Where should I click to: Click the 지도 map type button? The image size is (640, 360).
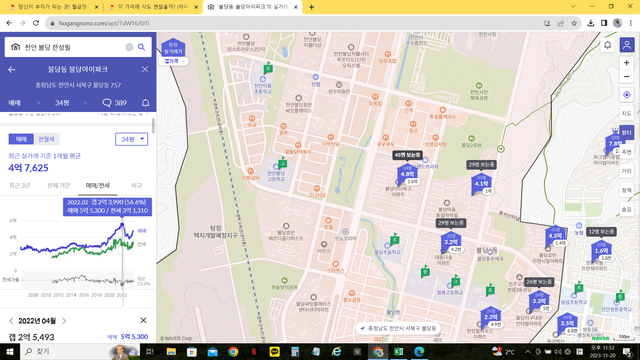point(627,113)
